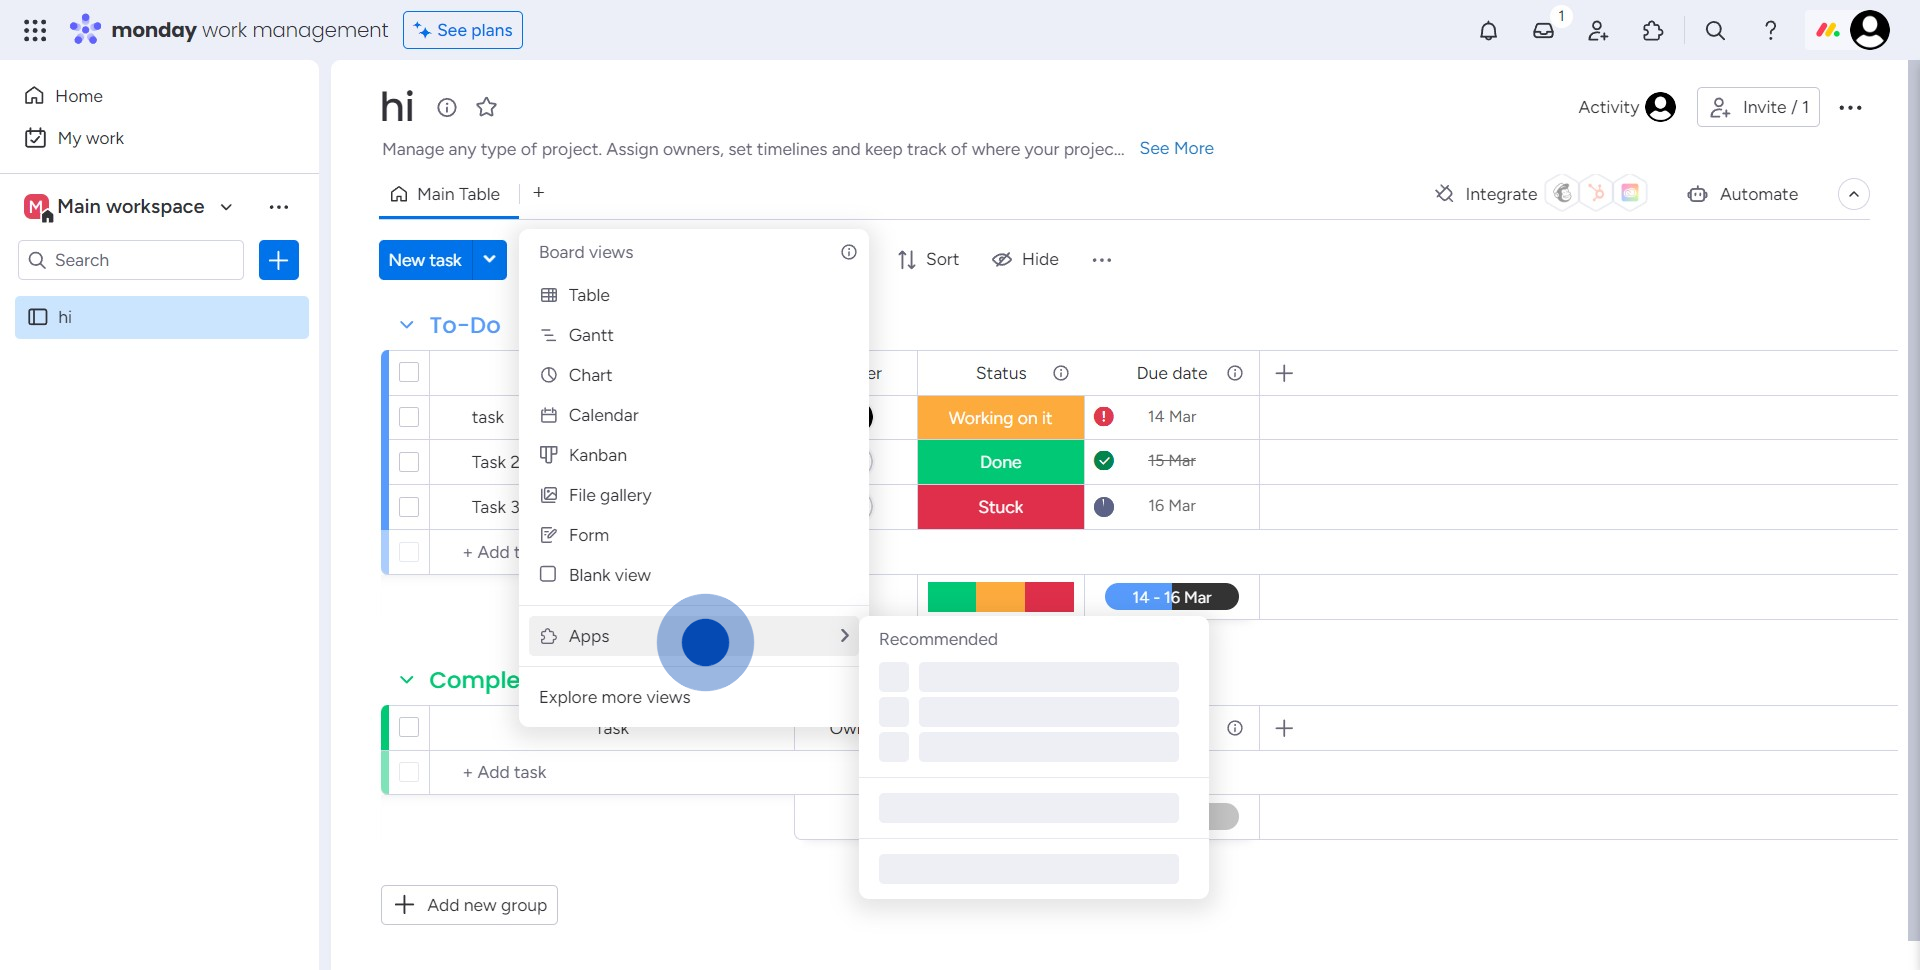Click the search magnifier in top bar
This screenshot has width=1920, height=970.
coord(1715,31)
